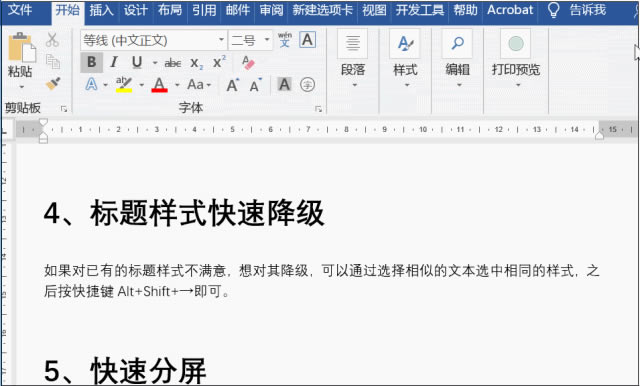Expand the 样式 styles gallery
The width and height of the screenshot is (640, 386).
(x=405, y=59)
